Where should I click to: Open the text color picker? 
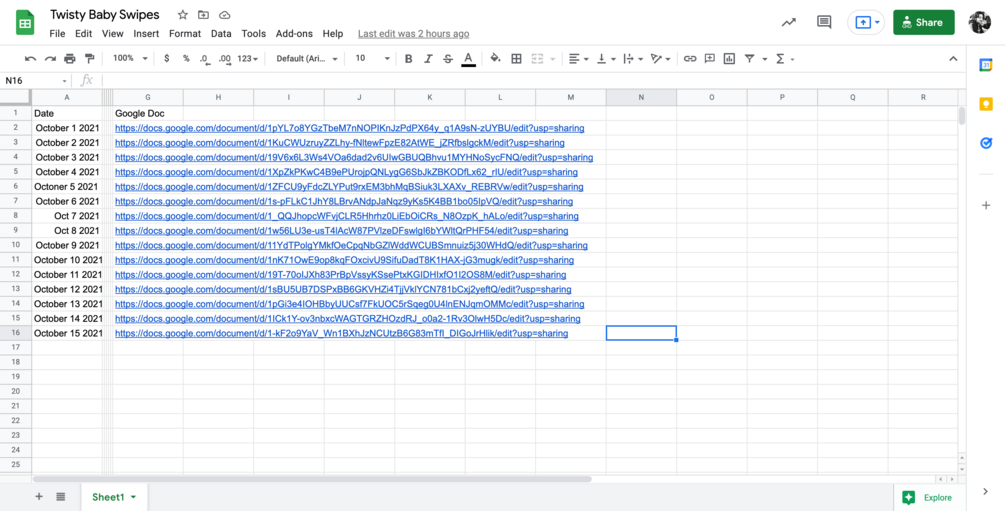point(469,58)
